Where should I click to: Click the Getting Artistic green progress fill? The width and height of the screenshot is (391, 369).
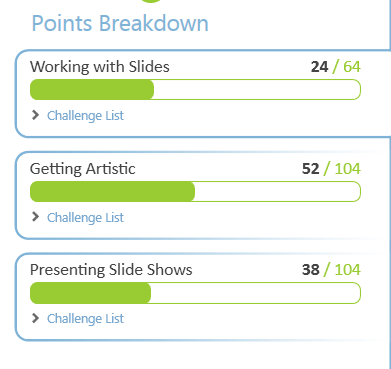tap(112, 192)
